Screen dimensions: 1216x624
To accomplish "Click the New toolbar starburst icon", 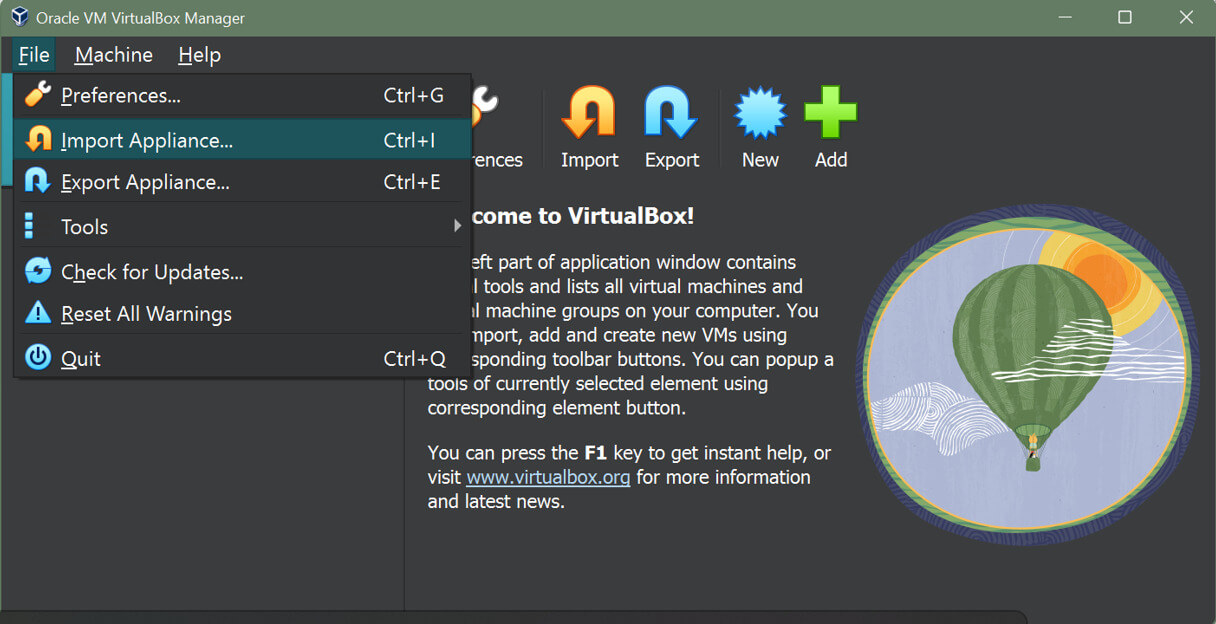I will point(760,112).
